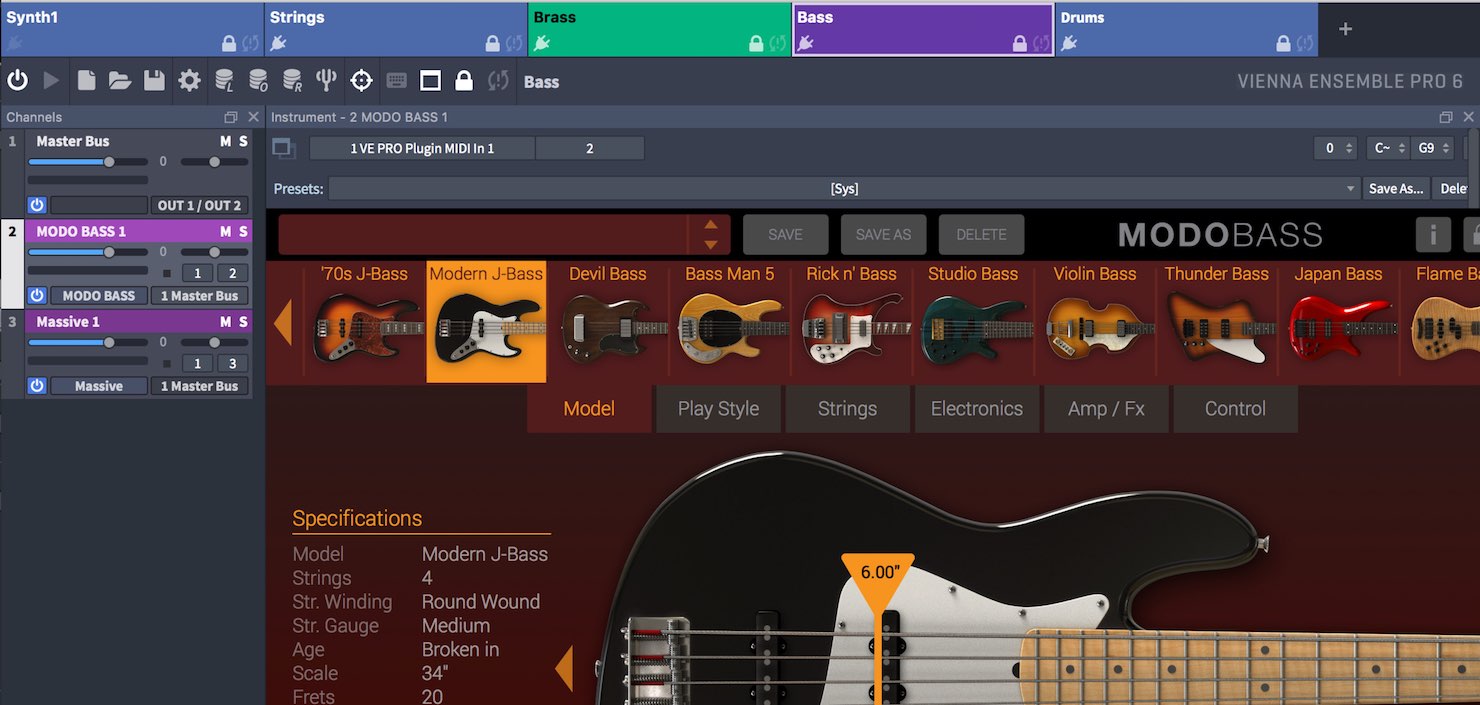1480x705 pixels.
Task: Mute the MODO BASS 1 channel
Action: tap(225, 231)
